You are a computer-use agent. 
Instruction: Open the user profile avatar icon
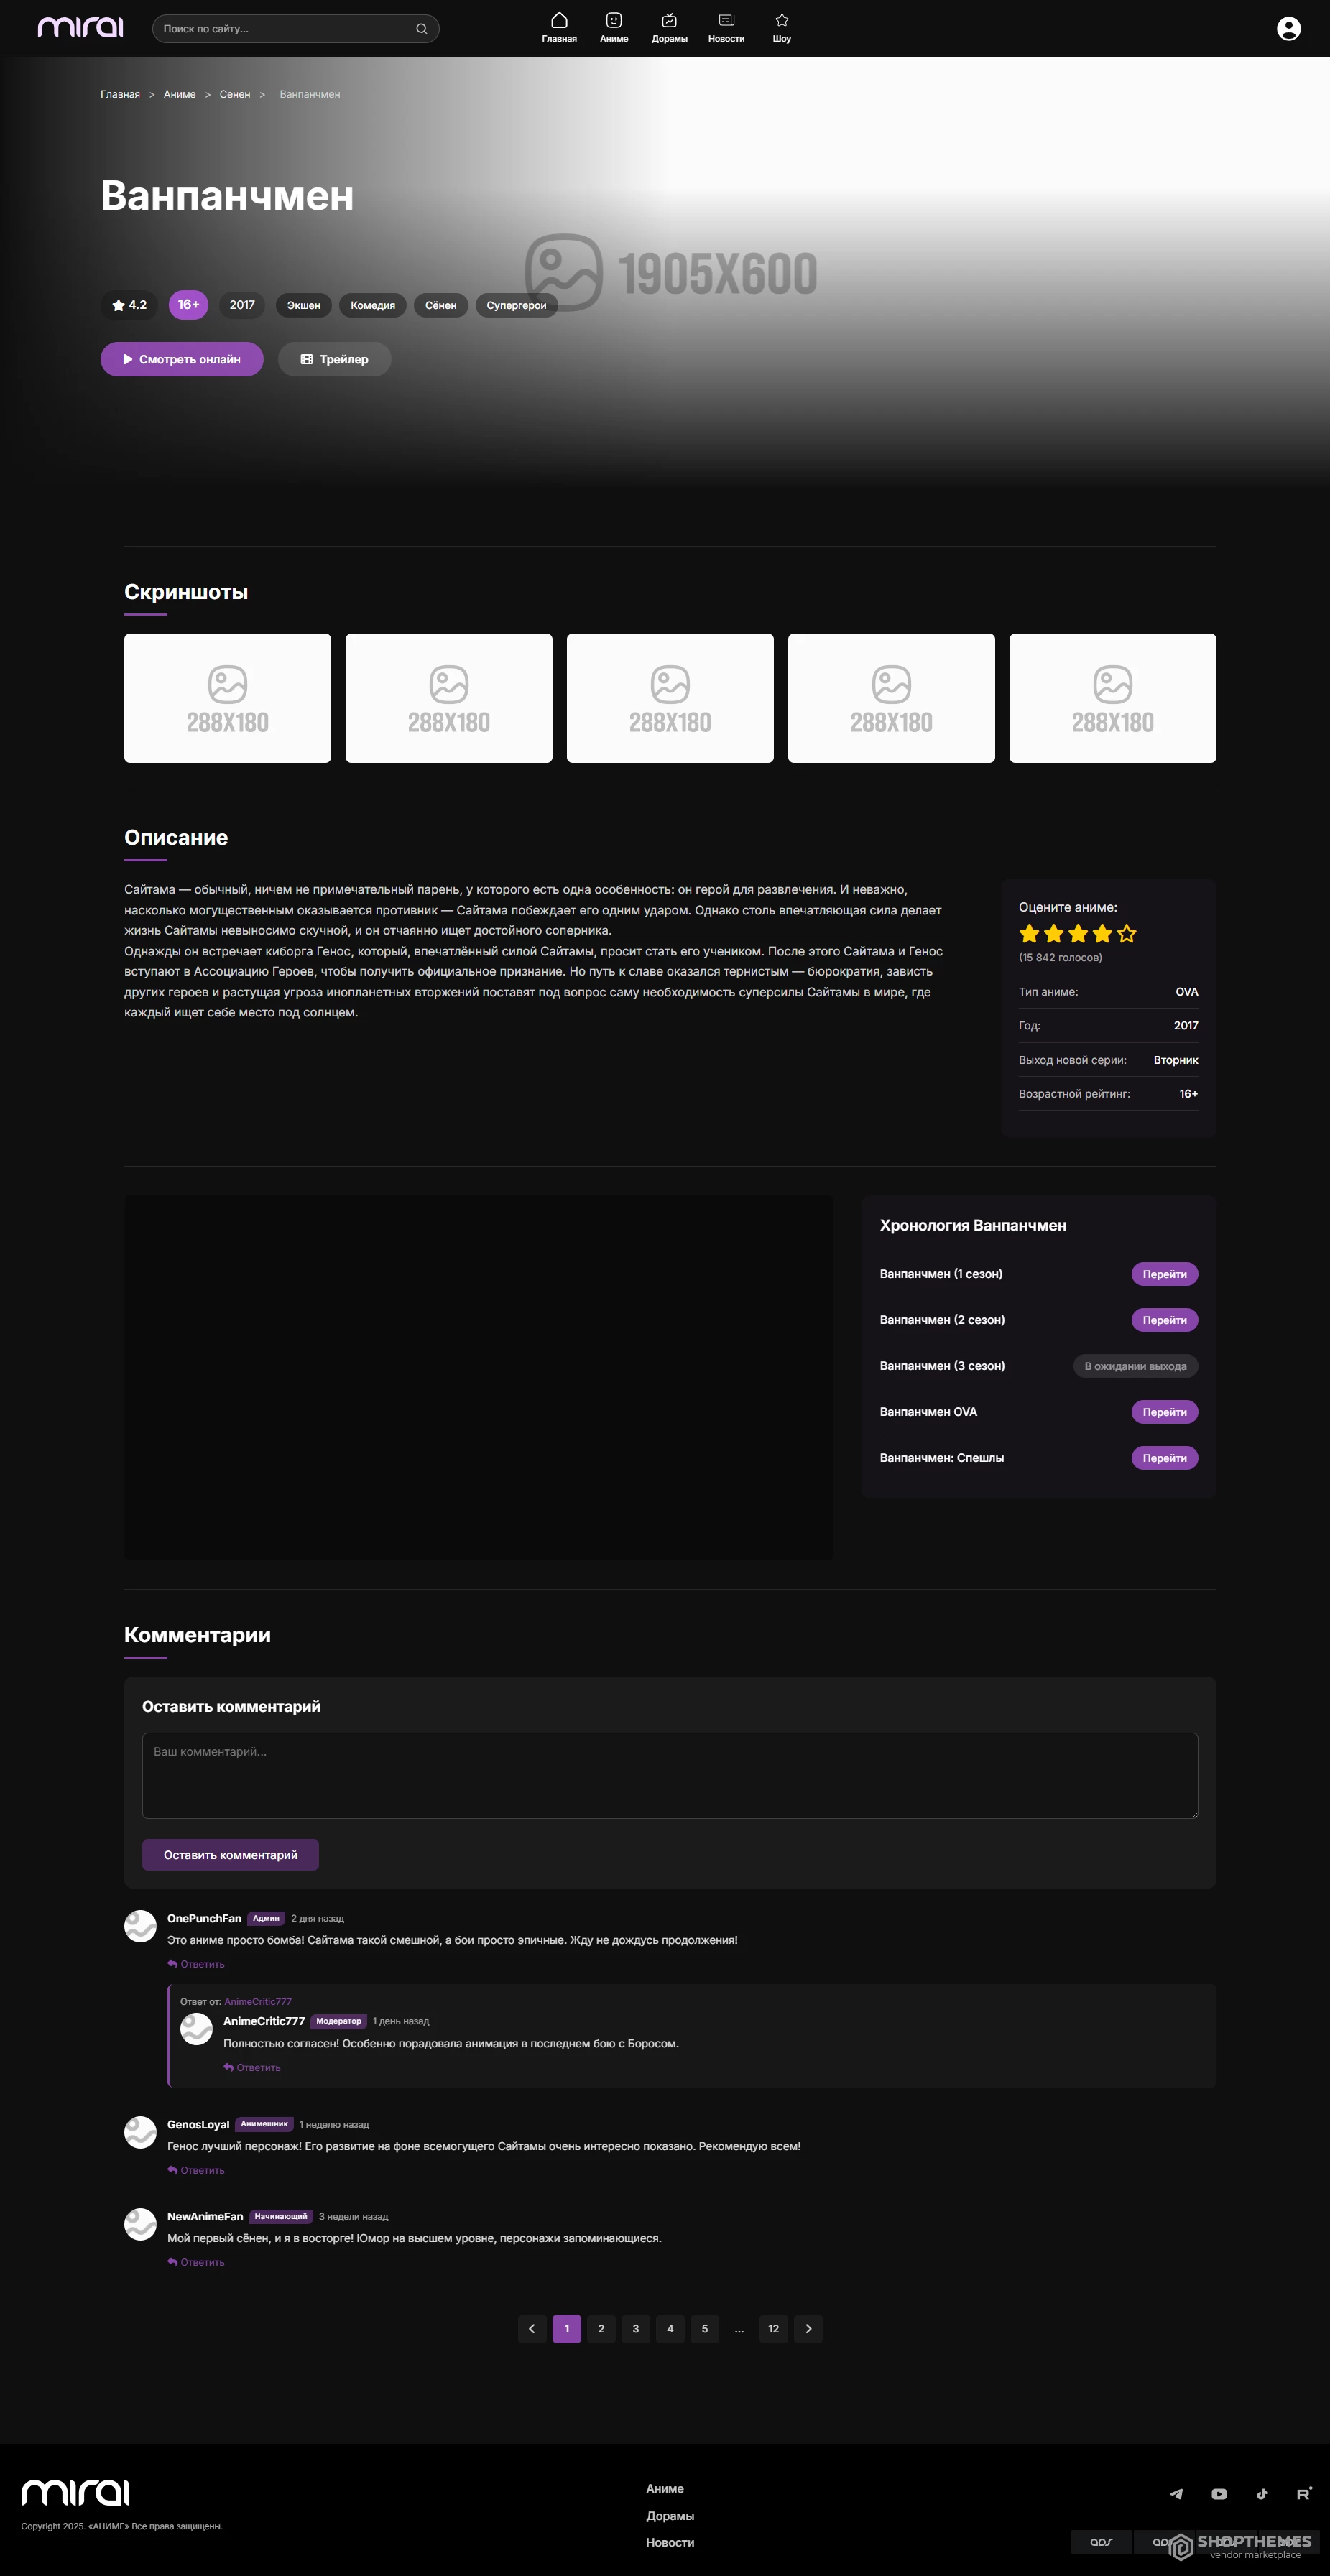[x=1288, y=29]
